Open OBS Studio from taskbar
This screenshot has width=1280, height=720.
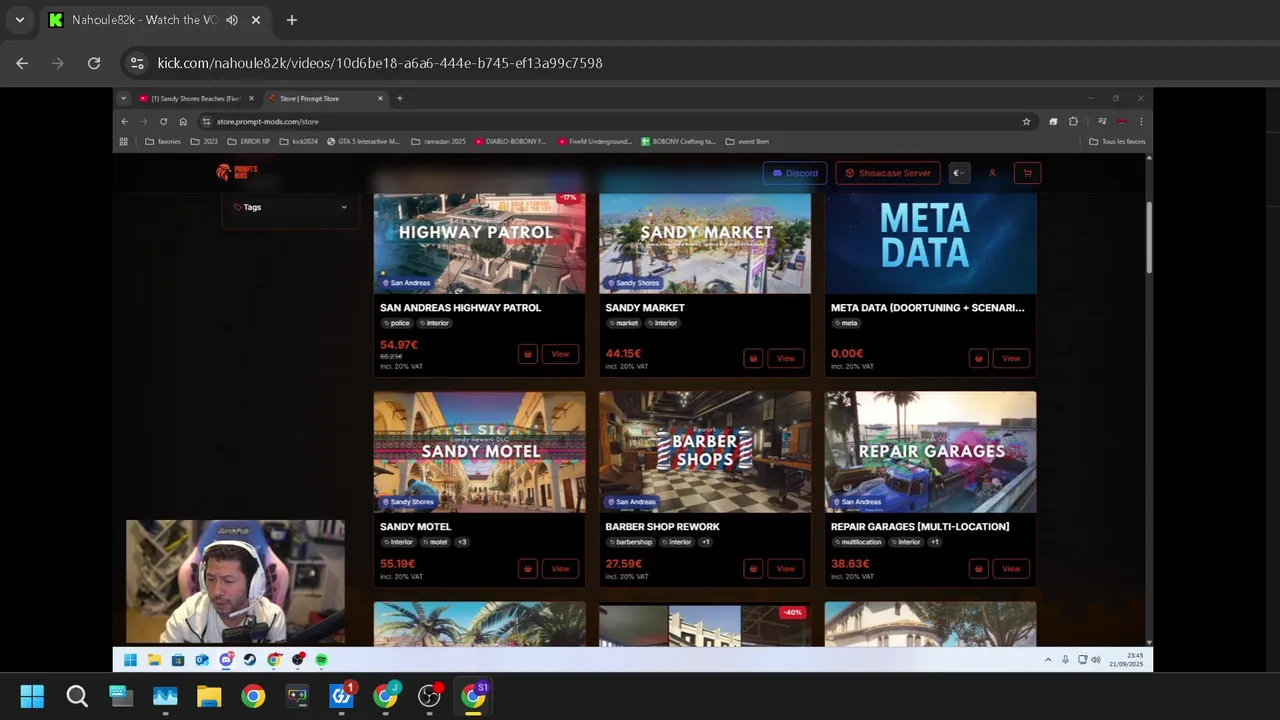point(429,696)
